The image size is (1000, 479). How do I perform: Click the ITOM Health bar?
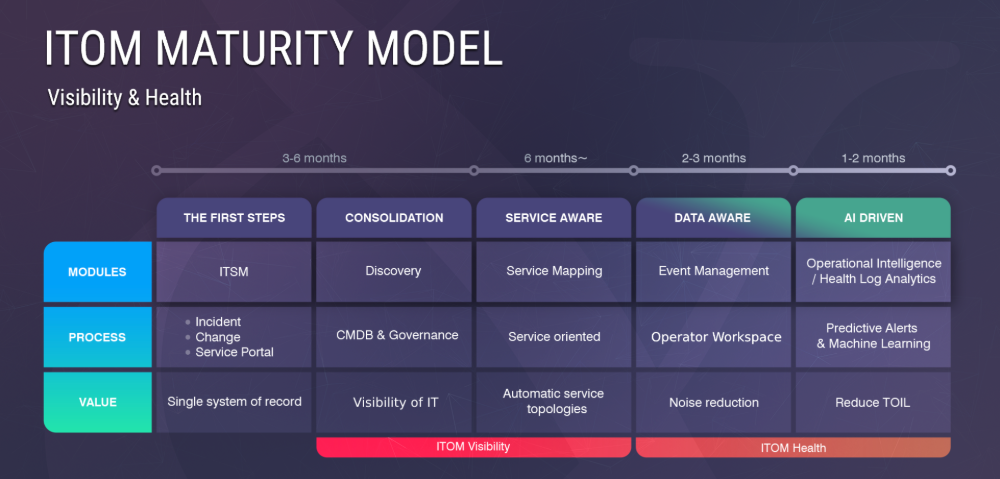click(x=793, y=447)
